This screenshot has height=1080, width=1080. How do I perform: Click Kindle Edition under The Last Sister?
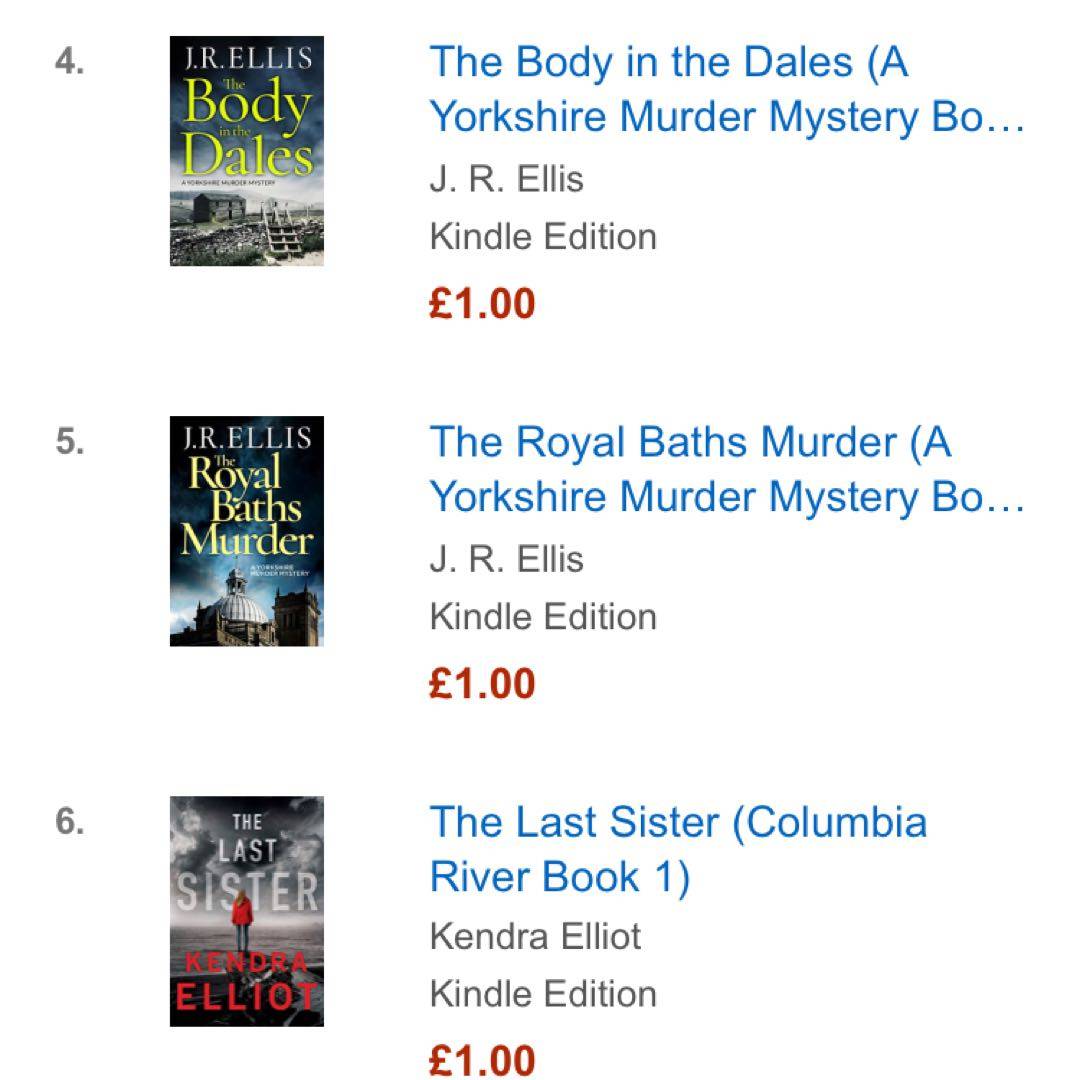tap(543, 994)
